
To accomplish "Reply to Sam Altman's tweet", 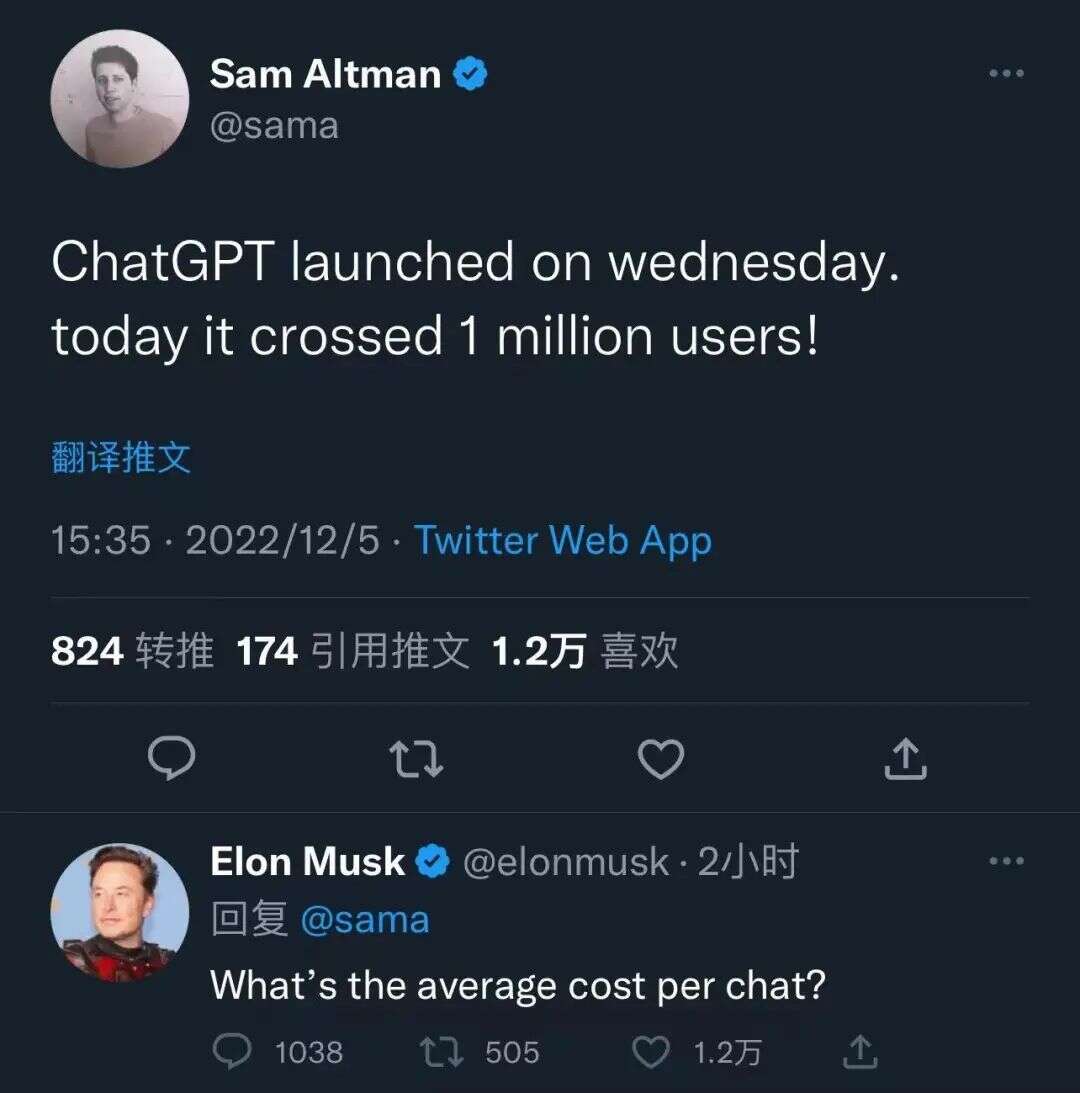I will coord(172,758).
